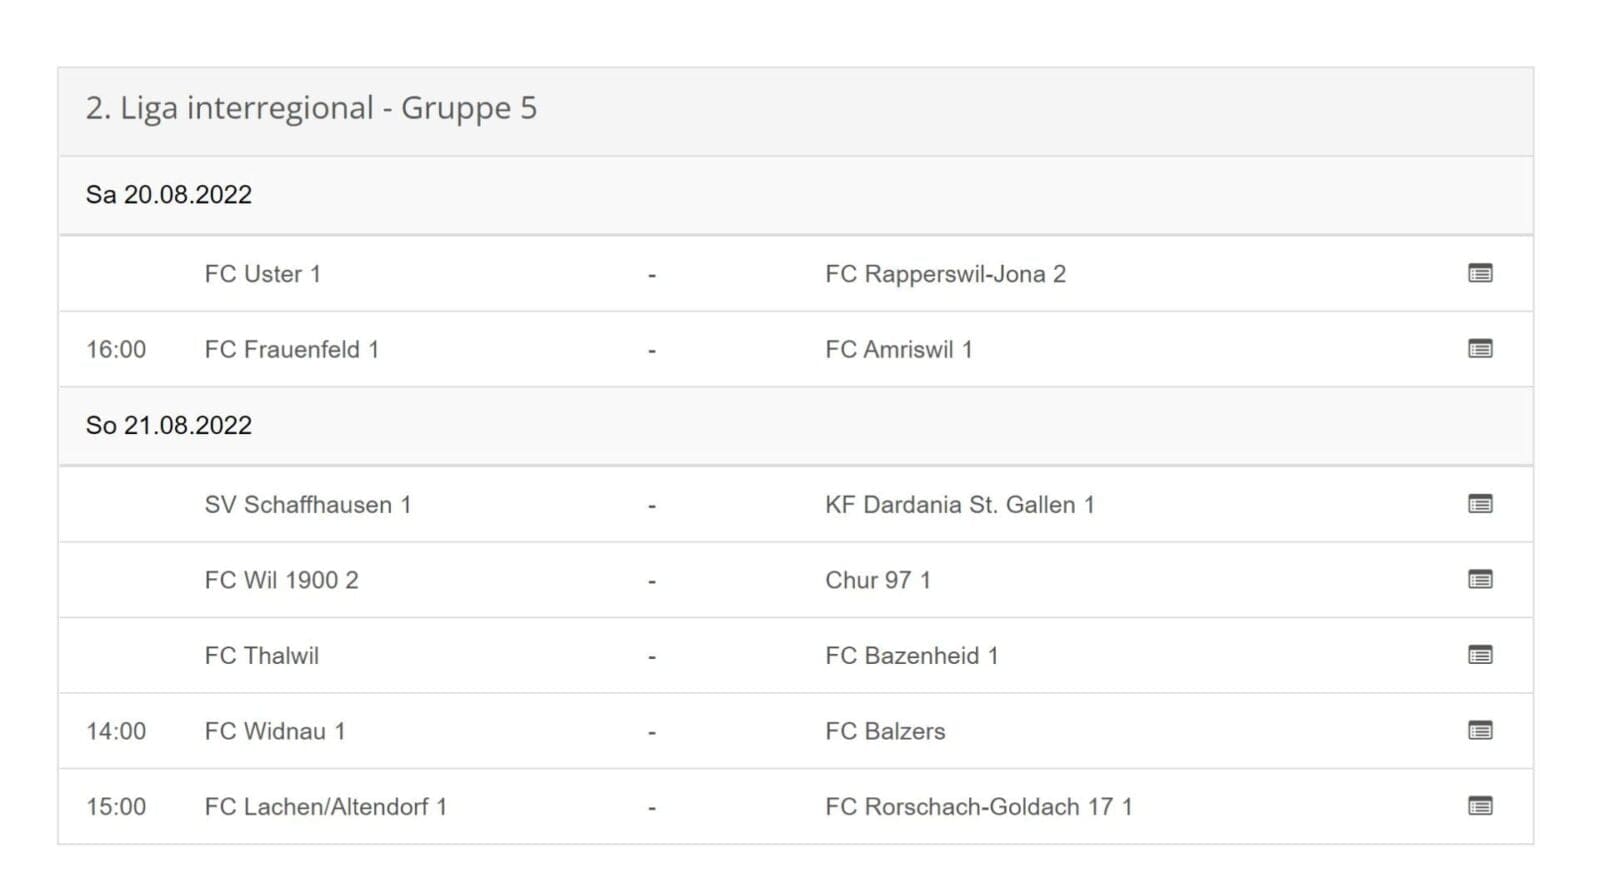The image size is (1600, 893).
Task: Click details icon in FC Frauenfeld 1 row
Action: coord(1480,349)
